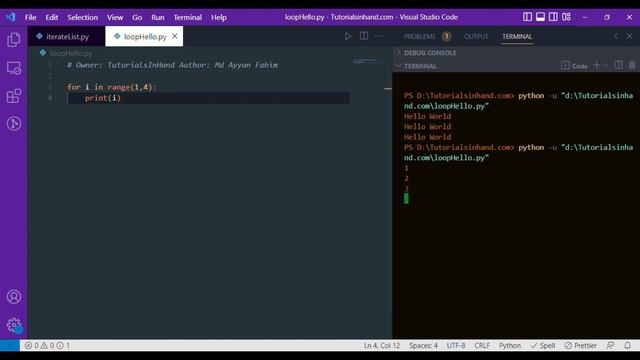Click the terminal output line '2'
The height and width of the screenshot is (360, 640).
coord(406,178)
